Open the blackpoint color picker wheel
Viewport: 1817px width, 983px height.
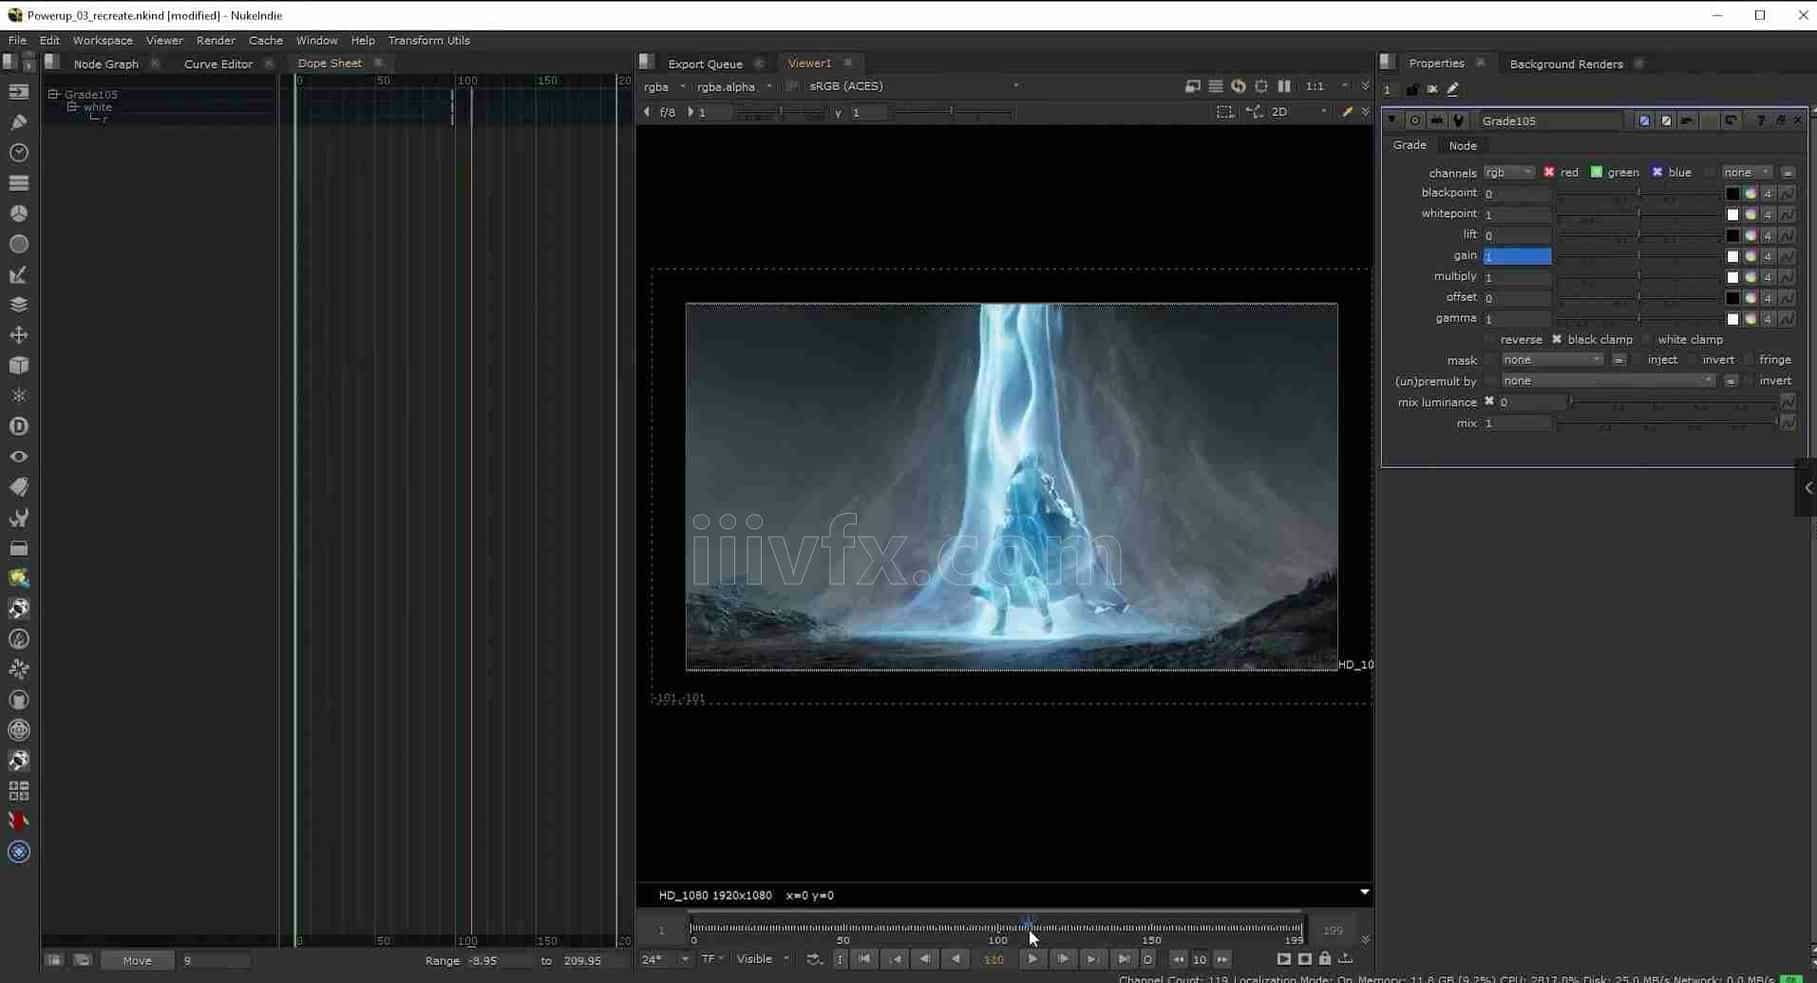[1750, 194]
